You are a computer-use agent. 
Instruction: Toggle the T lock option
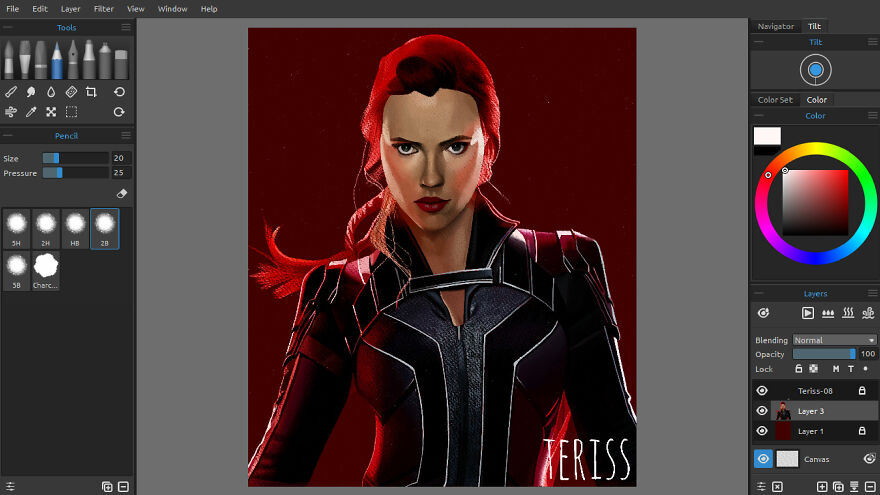coord(851,369)
